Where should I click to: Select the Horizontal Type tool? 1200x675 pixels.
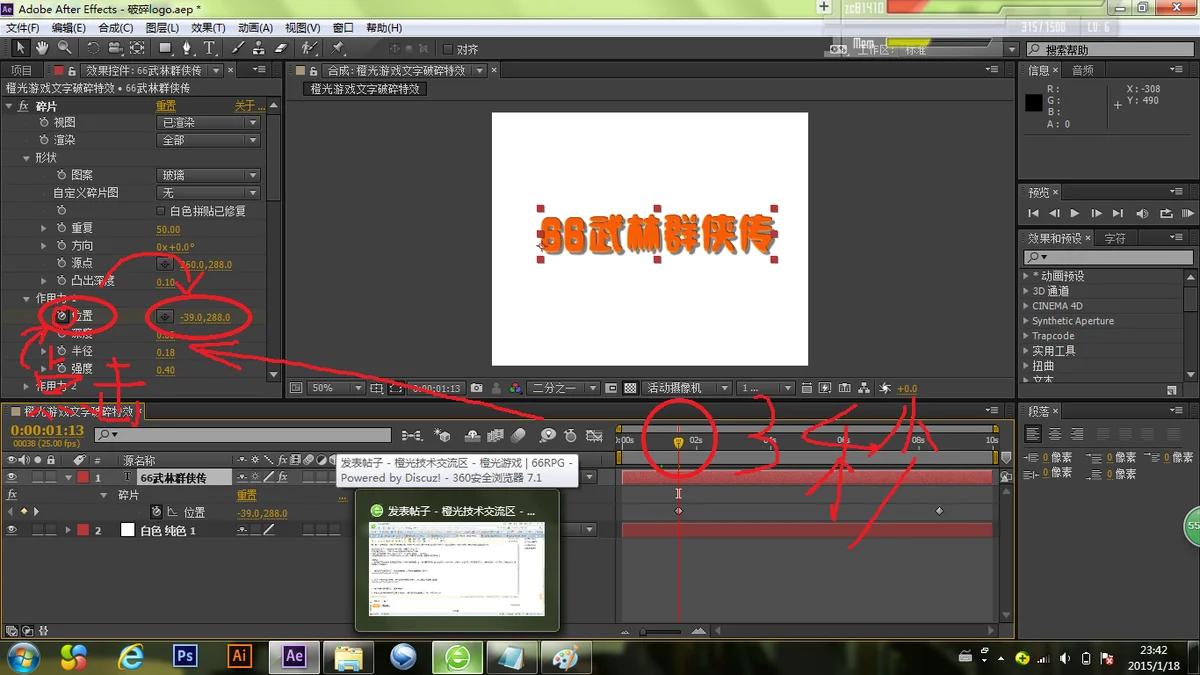pos(209,48)
